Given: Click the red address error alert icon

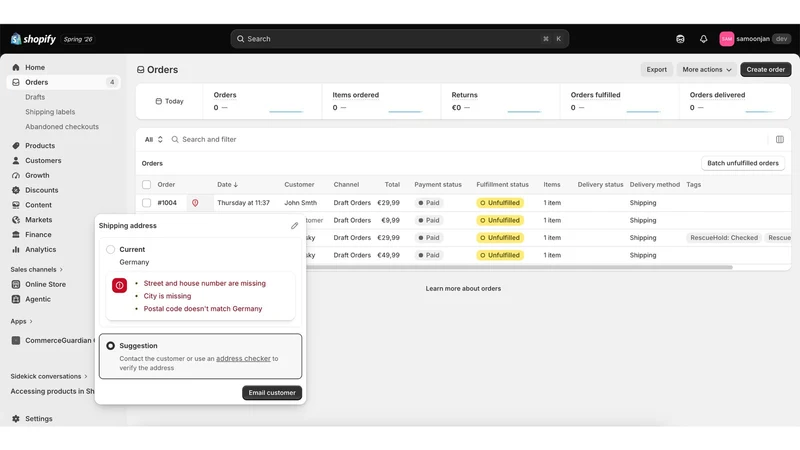Looking at the screenshot, I should point(119,285).
